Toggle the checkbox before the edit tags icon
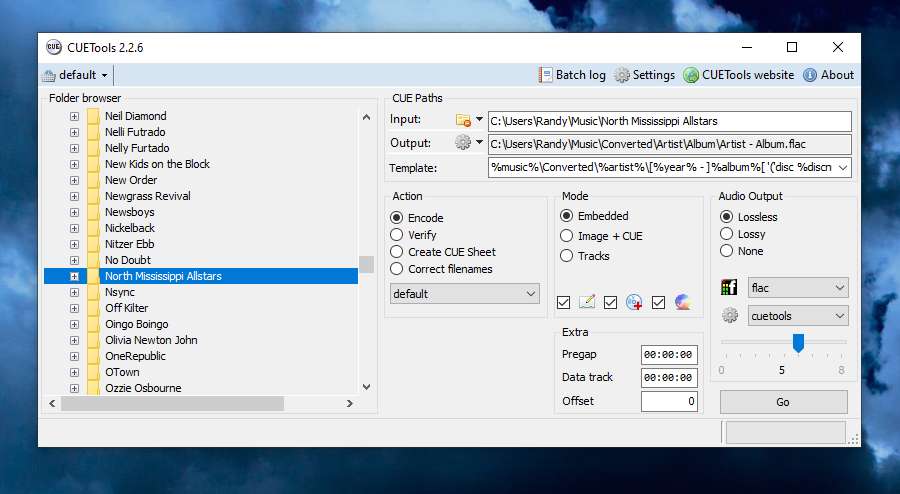 [x=564, y=302]
